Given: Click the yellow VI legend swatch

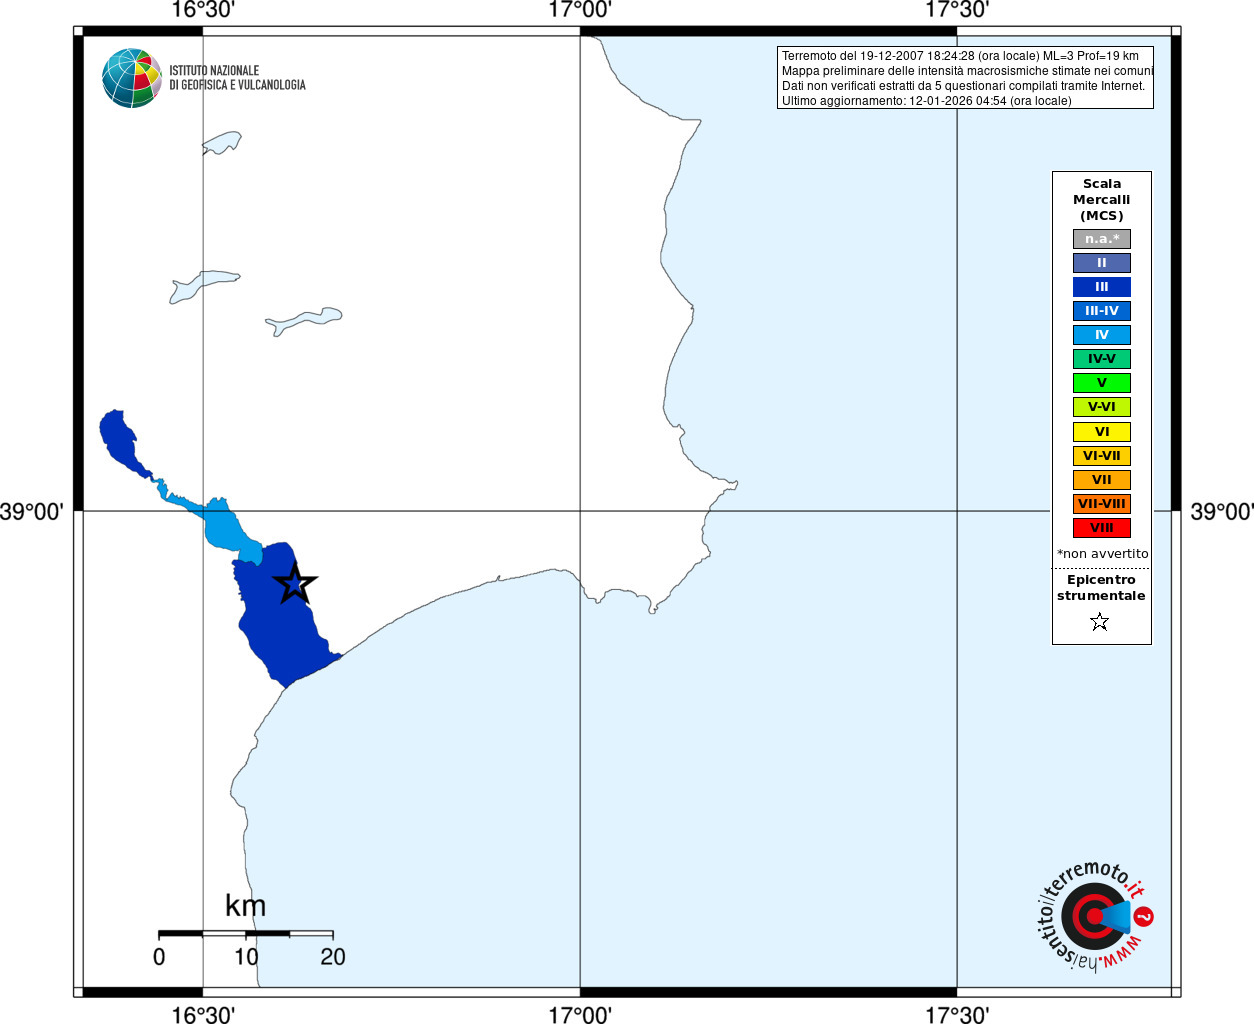Looking at the screenshot, I should coord(1102,432).
